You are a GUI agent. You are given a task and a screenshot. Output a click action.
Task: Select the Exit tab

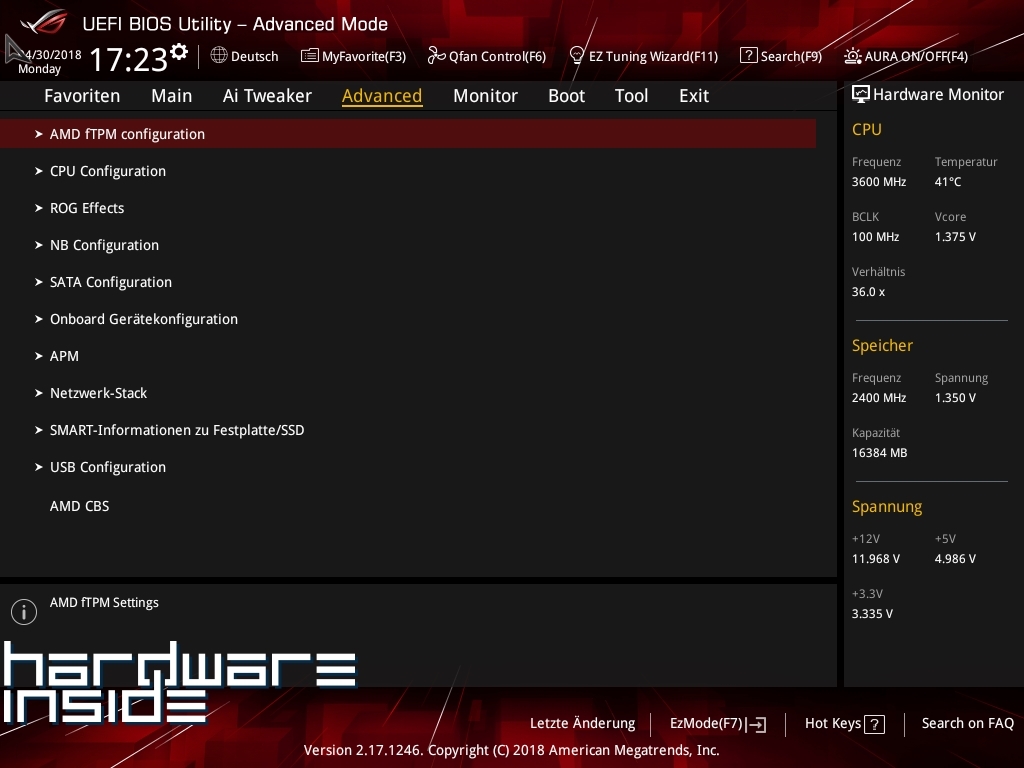(x=694, y=96)
